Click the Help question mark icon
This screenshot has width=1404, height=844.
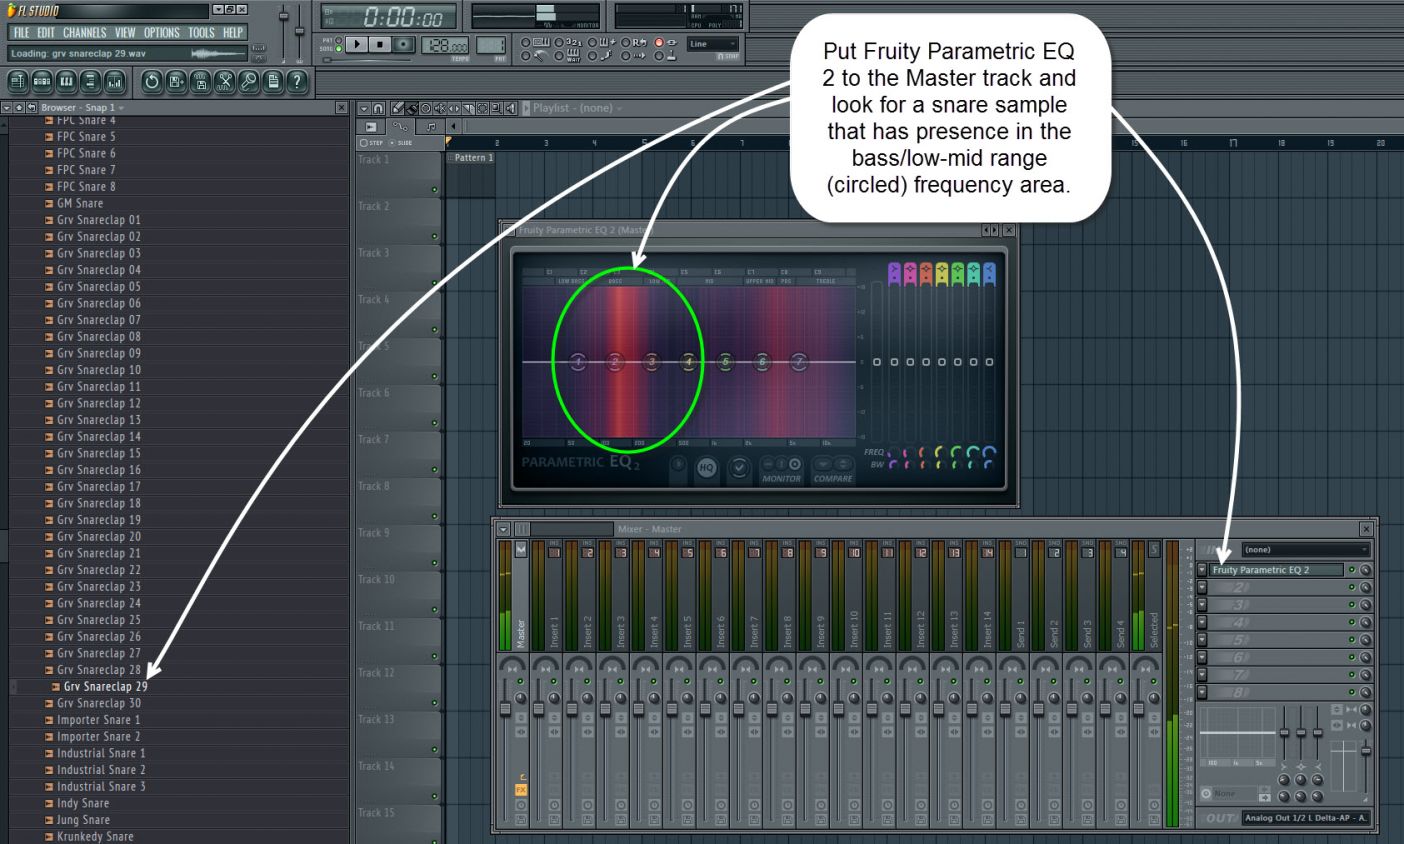297,83
